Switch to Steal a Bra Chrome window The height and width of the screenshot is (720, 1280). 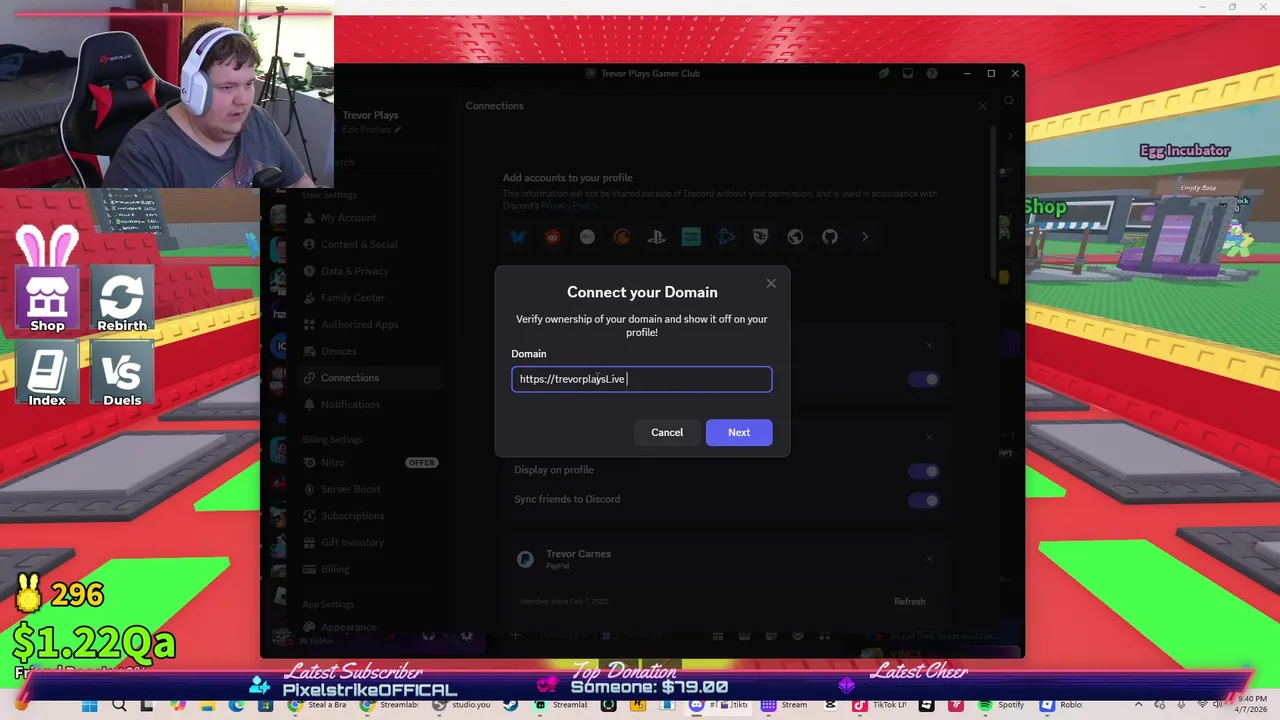[318, 705]
